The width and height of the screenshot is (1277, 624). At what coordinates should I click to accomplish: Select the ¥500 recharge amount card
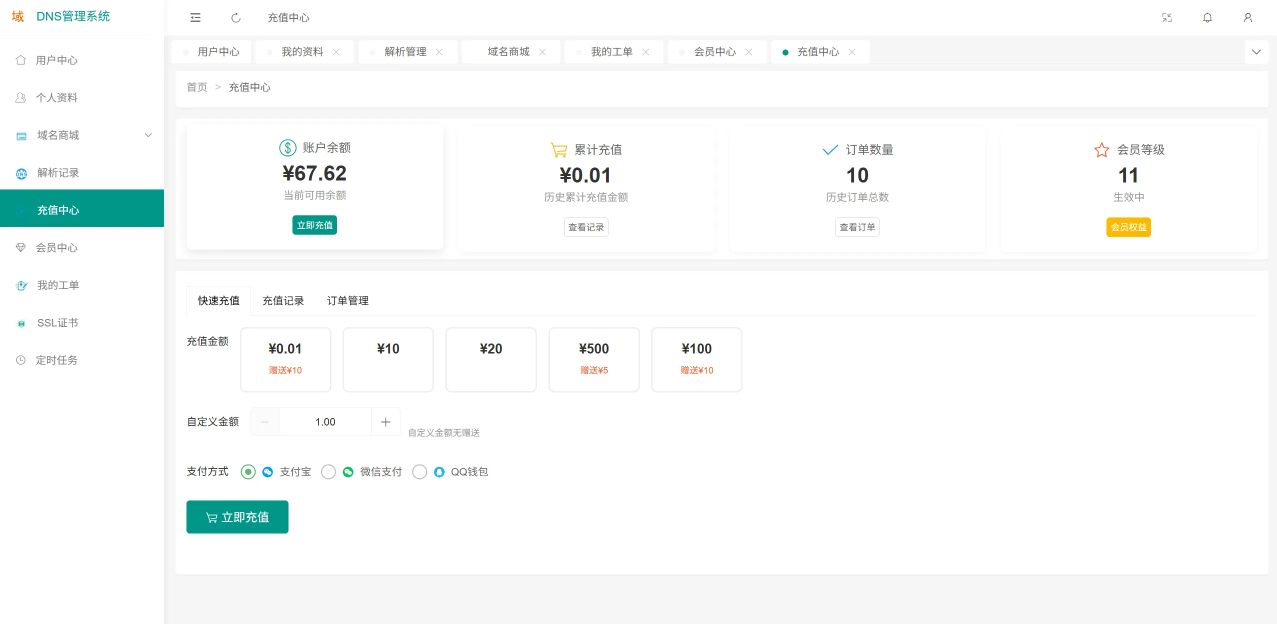coord(594,359)
